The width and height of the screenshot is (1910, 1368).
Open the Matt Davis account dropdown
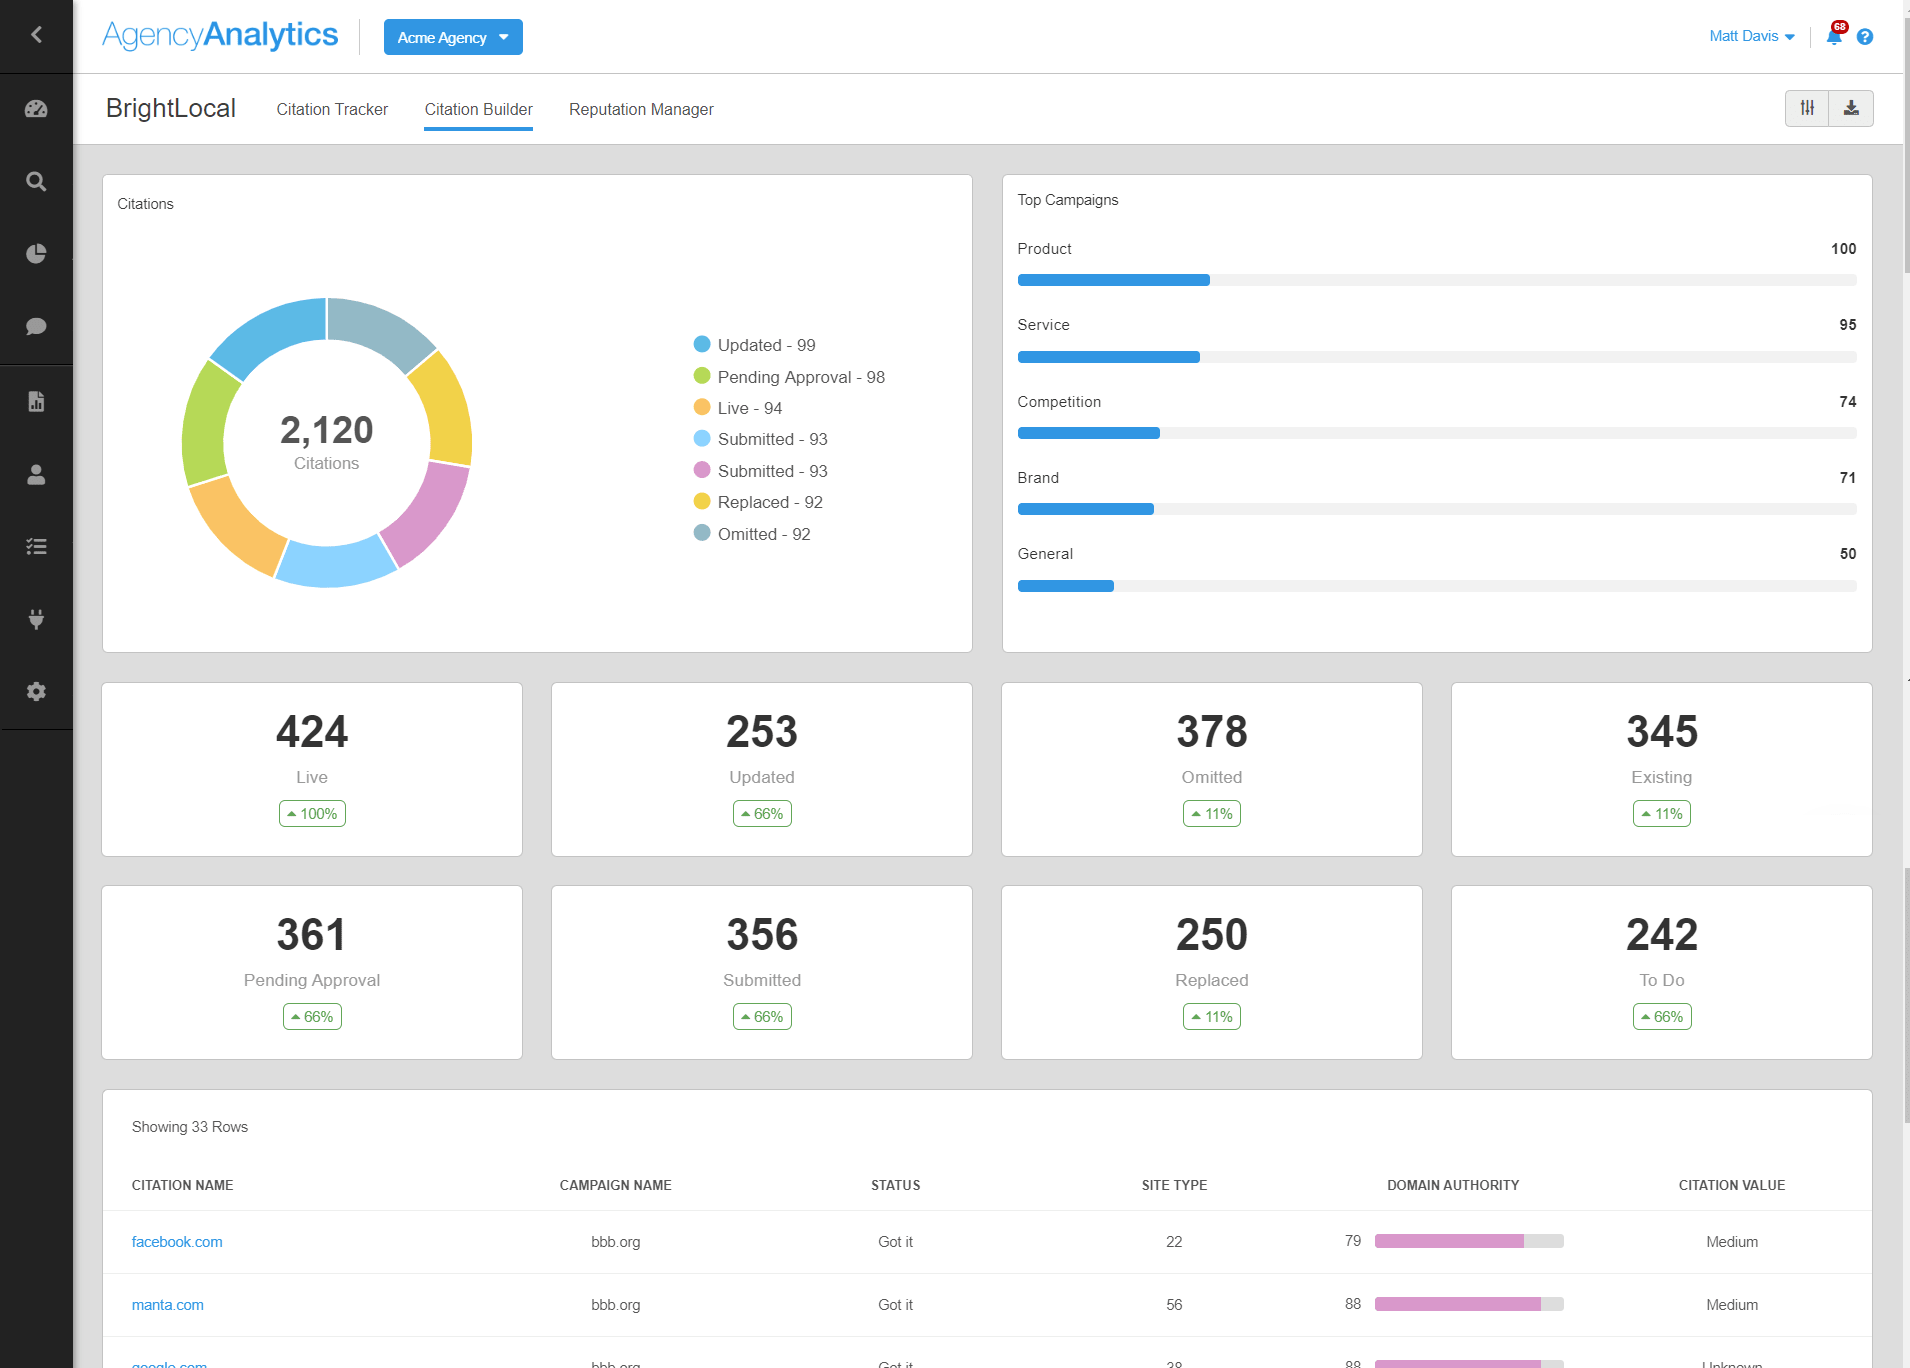(1750, 36)
